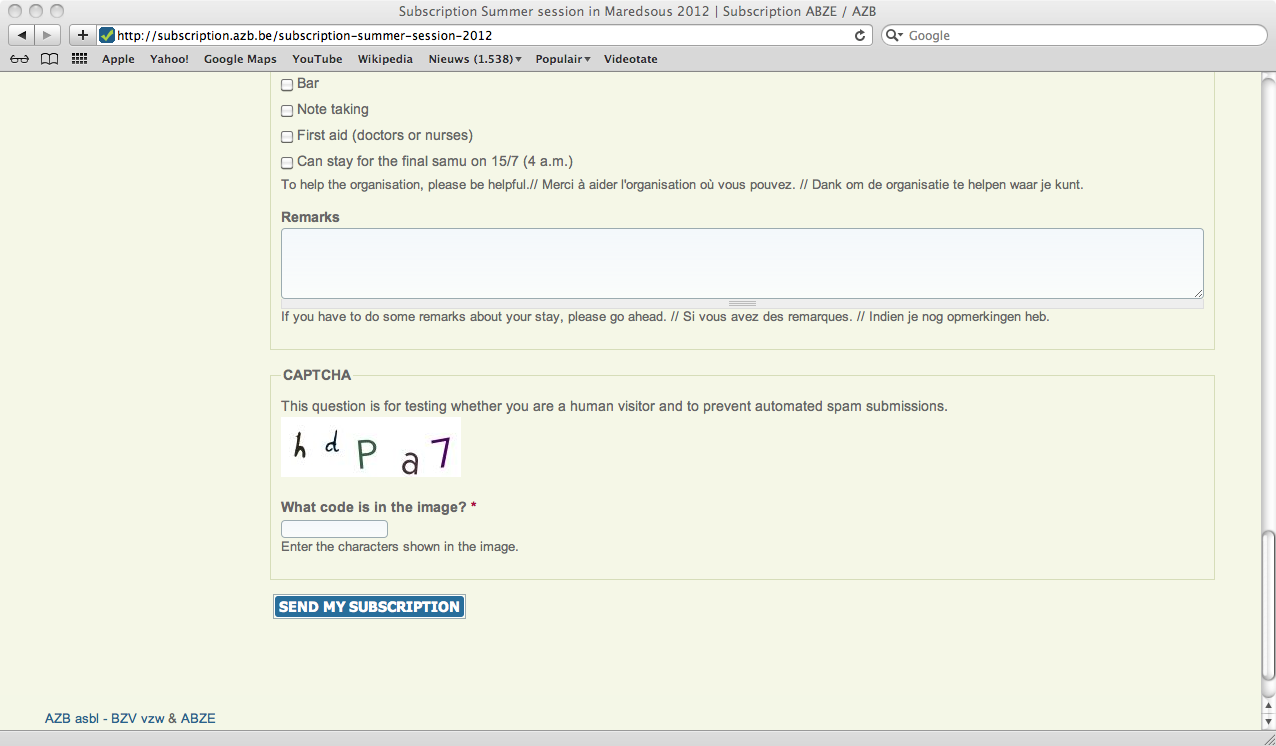
Task: Open the Yahoo! bookmark
Action: 169,59
